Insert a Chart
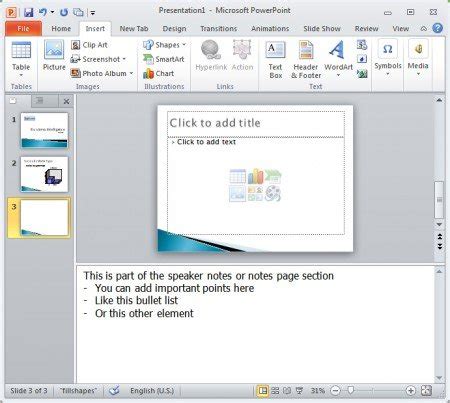The width and height of the screenshot is (450, 403). pos(159,73)
